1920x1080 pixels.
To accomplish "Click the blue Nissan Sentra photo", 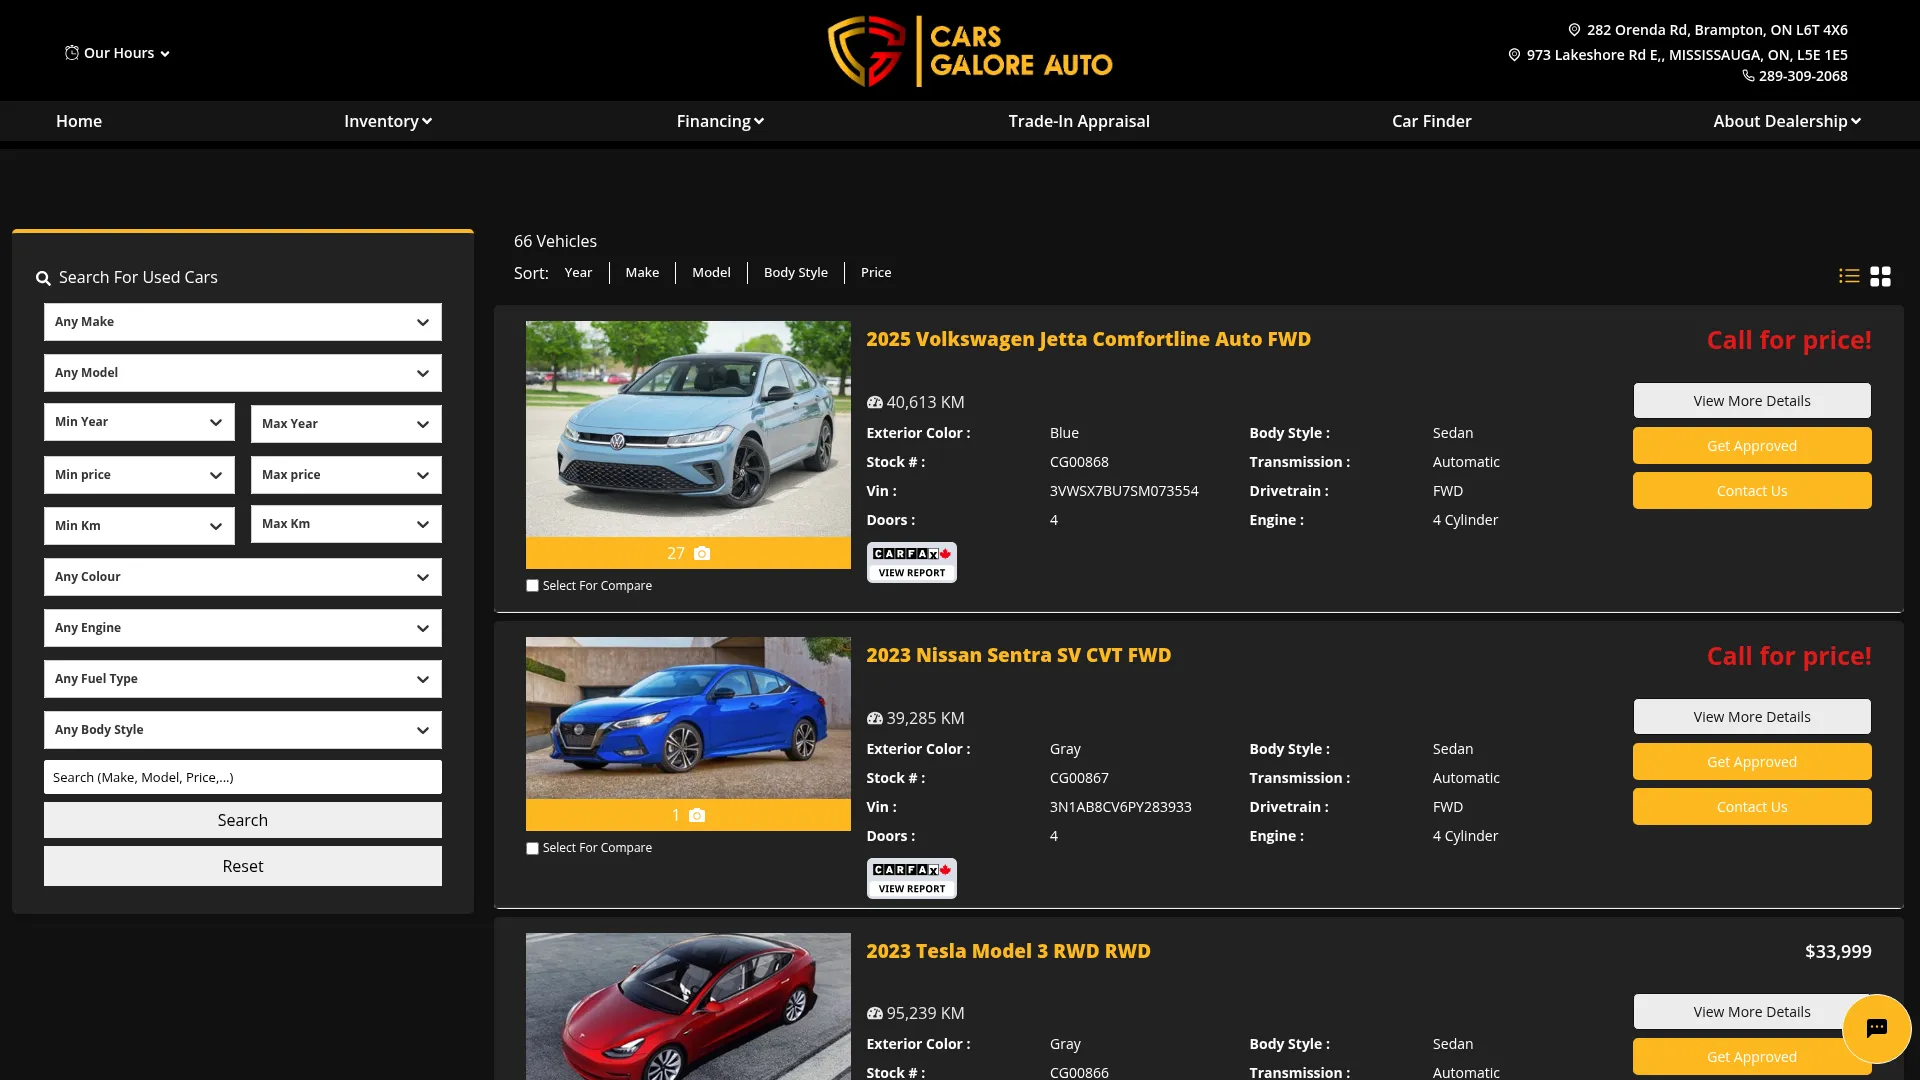I will (688, 718).
